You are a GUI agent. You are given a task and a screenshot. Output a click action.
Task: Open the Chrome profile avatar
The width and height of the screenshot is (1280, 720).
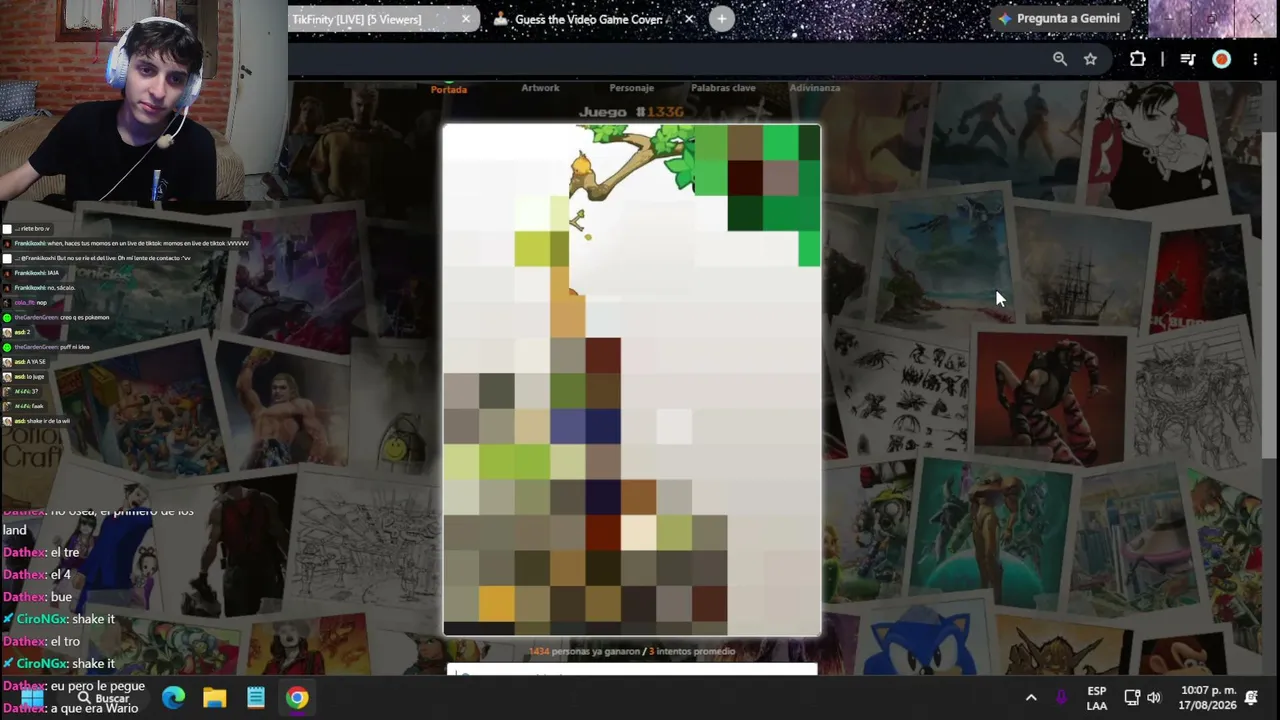pyautogui.click(x=1221, y=59)
